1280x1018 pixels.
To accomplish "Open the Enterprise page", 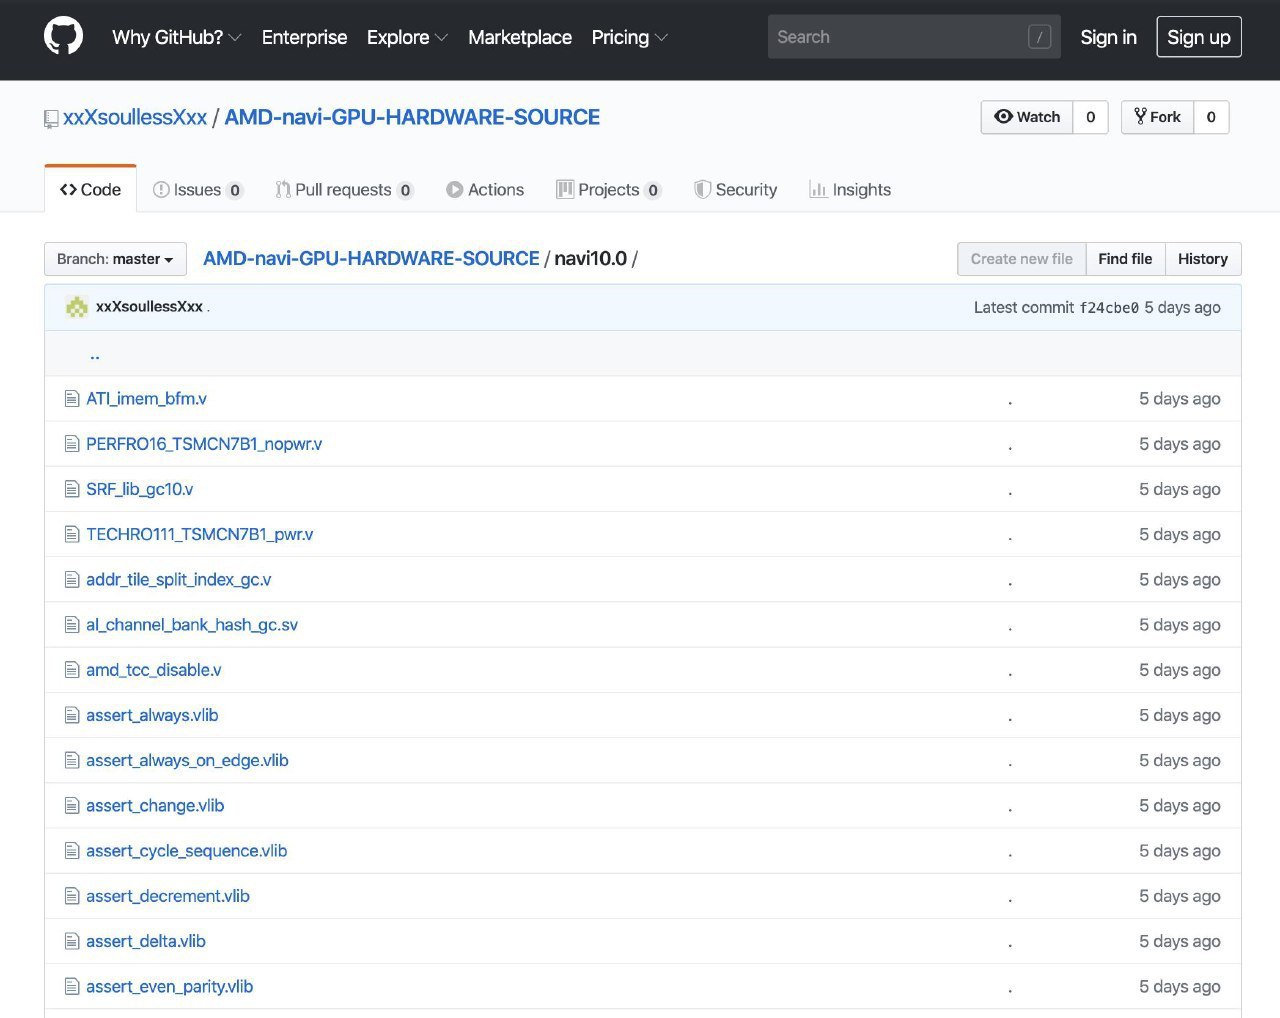I will pos(304,37).
